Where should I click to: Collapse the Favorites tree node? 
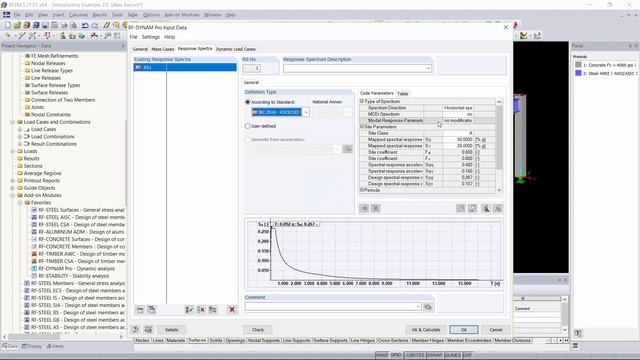tap(20, 203)
